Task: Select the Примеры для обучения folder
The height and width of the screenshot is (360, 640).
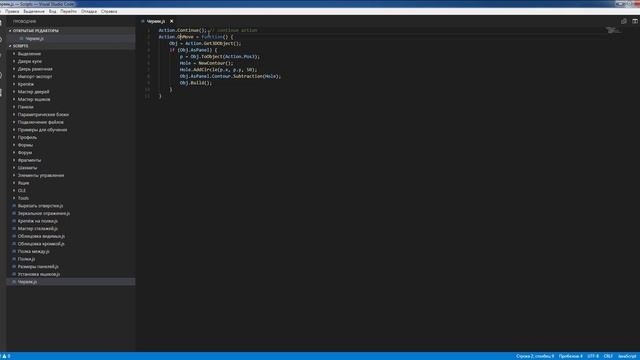Action: 42,130
